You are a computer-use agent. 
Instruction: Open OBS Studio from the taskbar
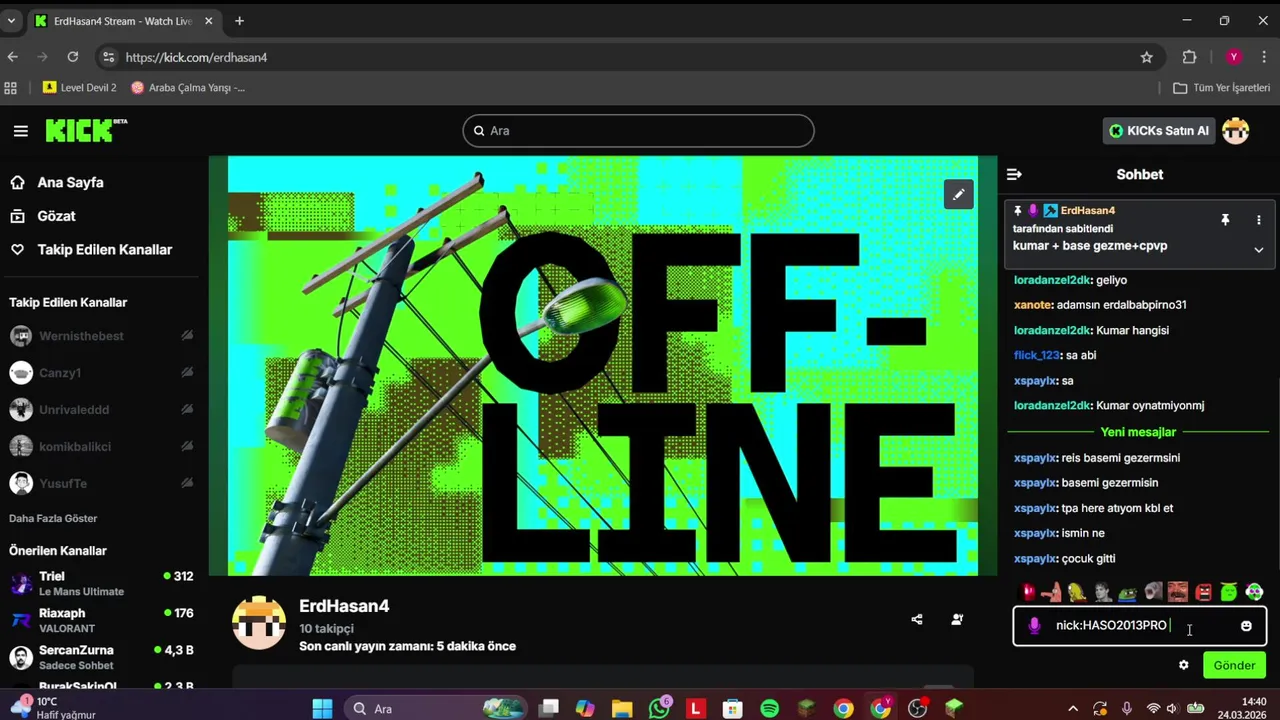click(x=917, y=708)
